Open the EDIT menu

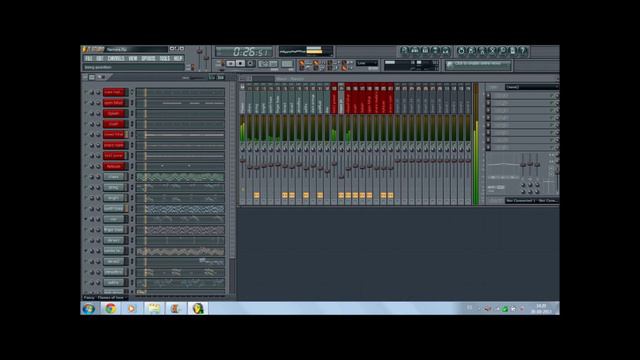click(x=100, y=58)
